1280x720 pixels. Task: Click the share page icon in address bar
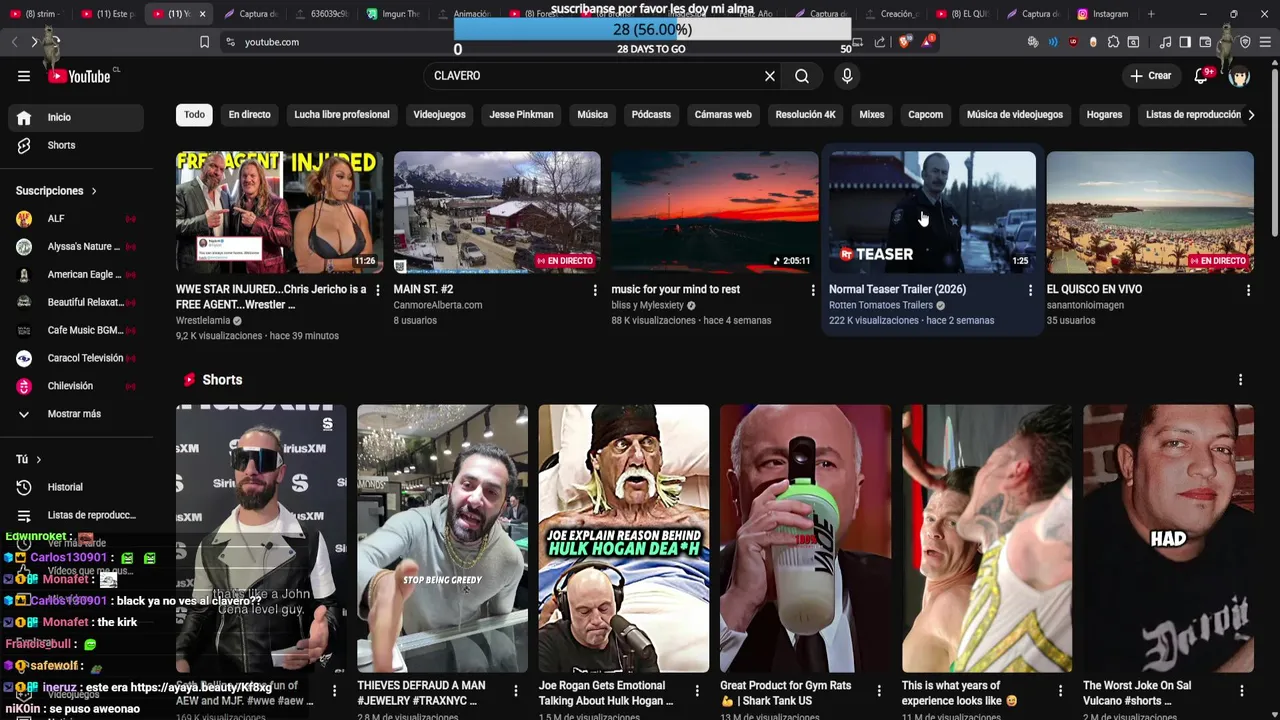[880, 42]
